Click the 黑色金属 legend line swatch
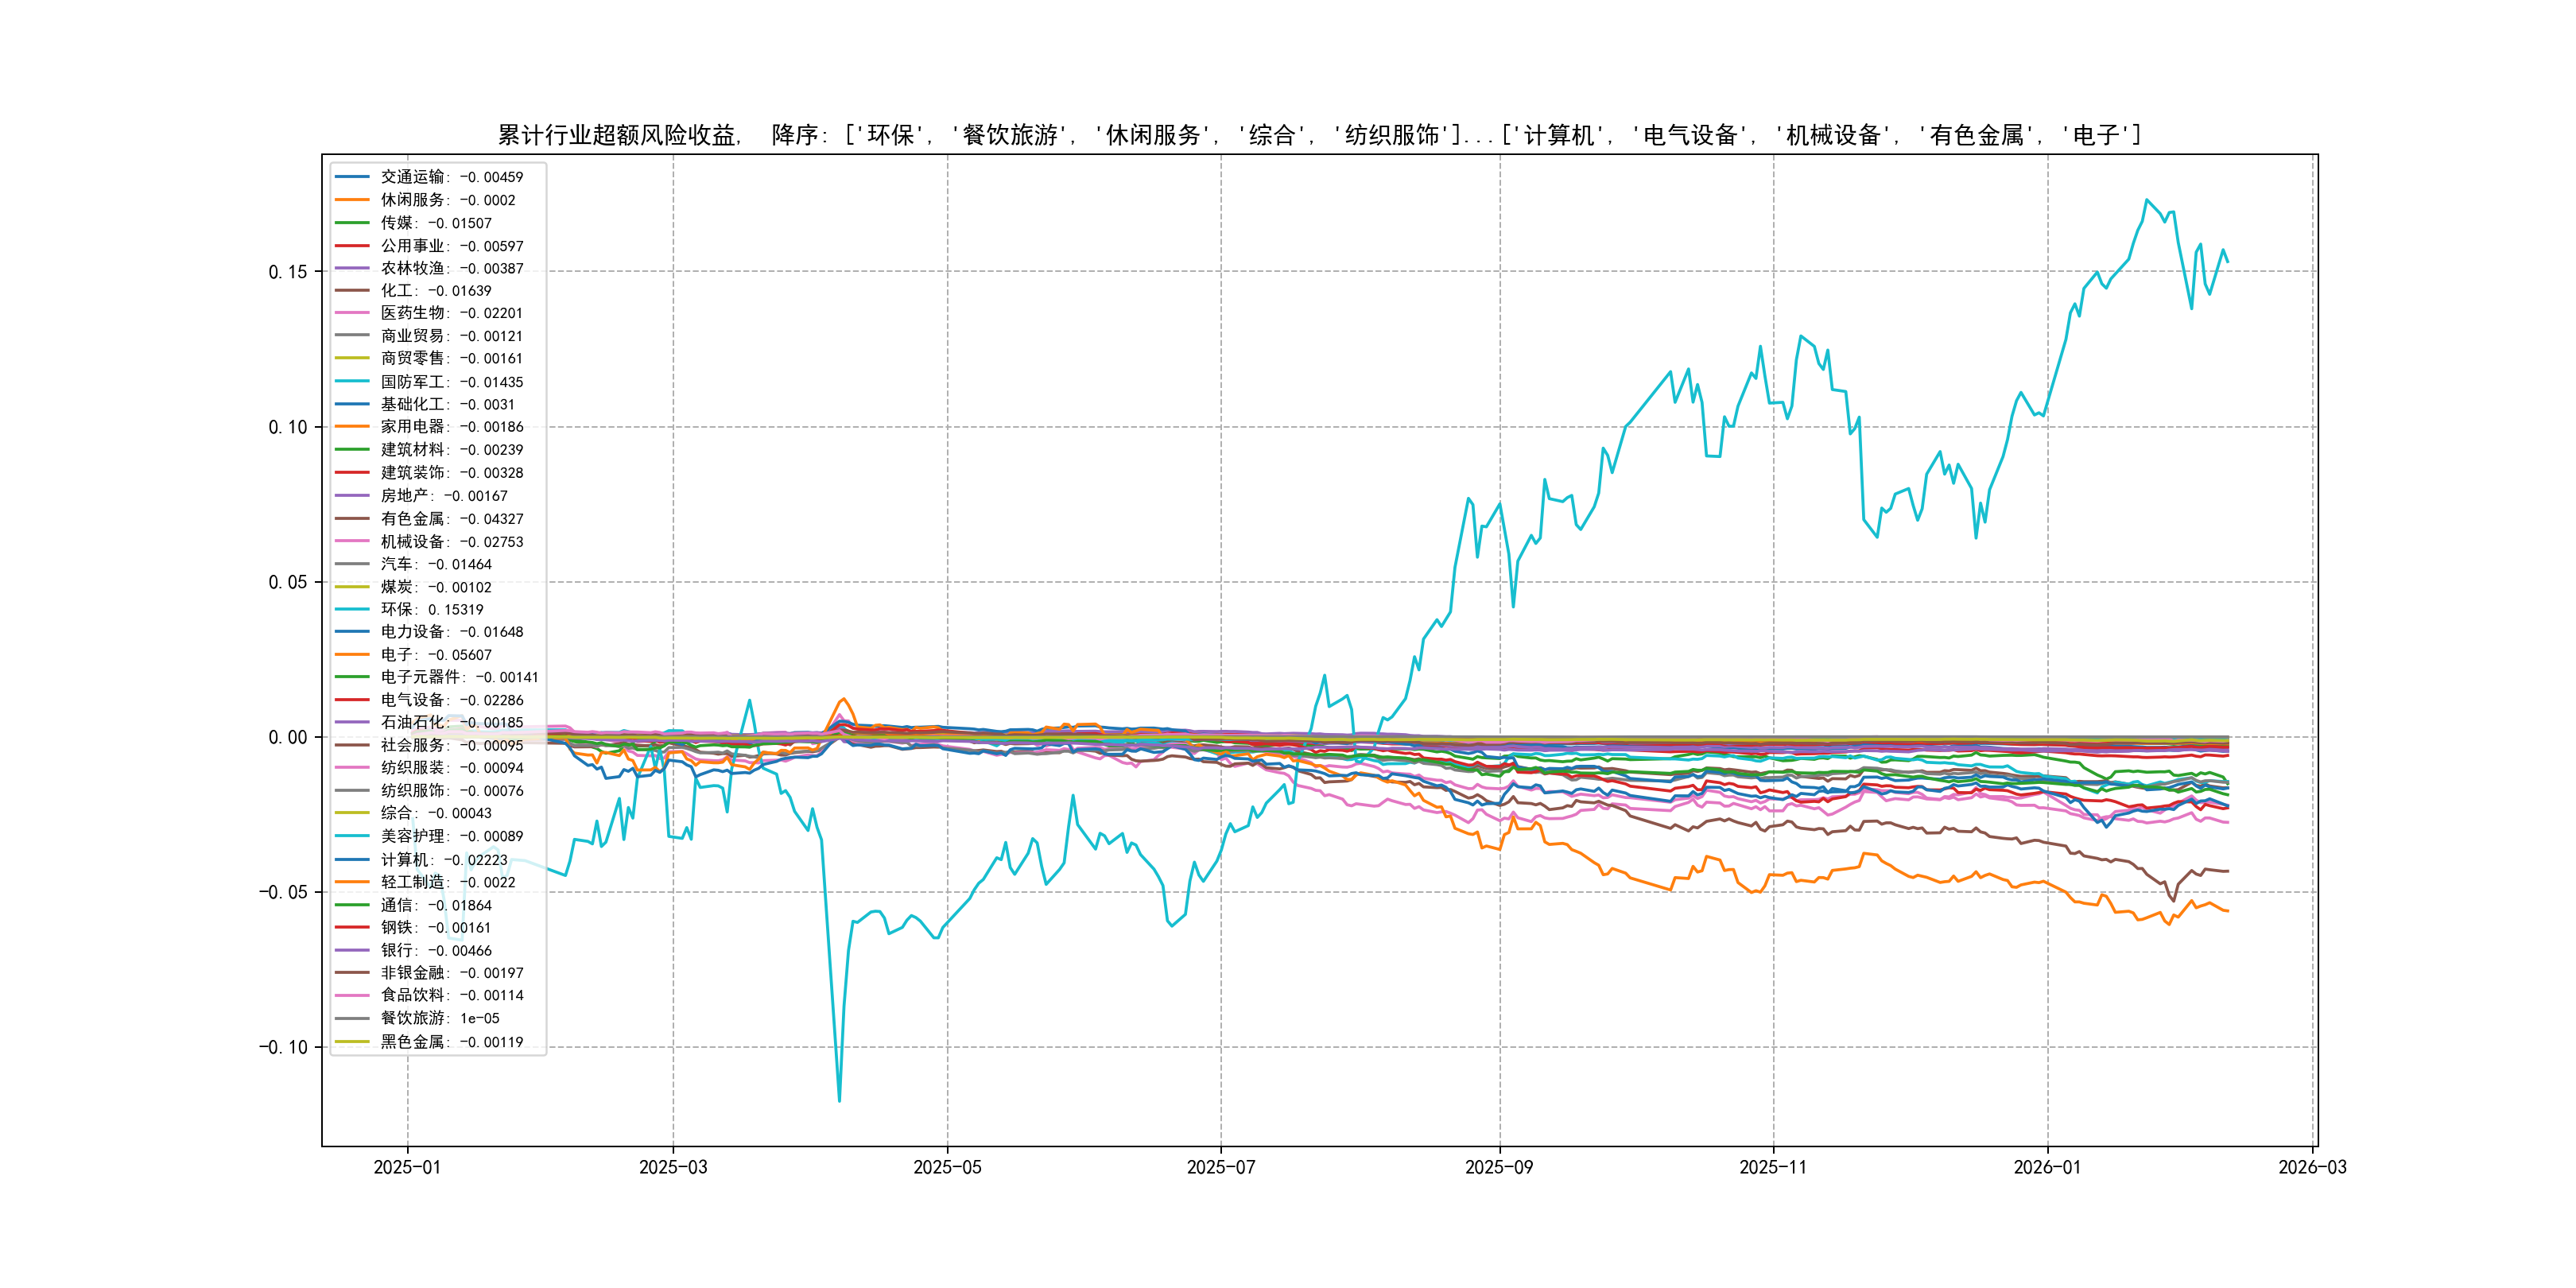2576x1288 pixels. (x=352, y=1042)
